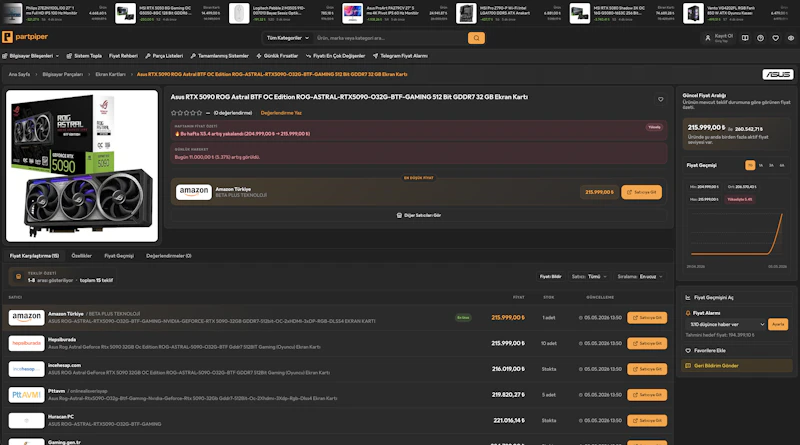Image resolution: width=800 pixels, height=445 pixels.
Task: Click the star rating row
Action: pyautogui.click(x=187, y=113)
